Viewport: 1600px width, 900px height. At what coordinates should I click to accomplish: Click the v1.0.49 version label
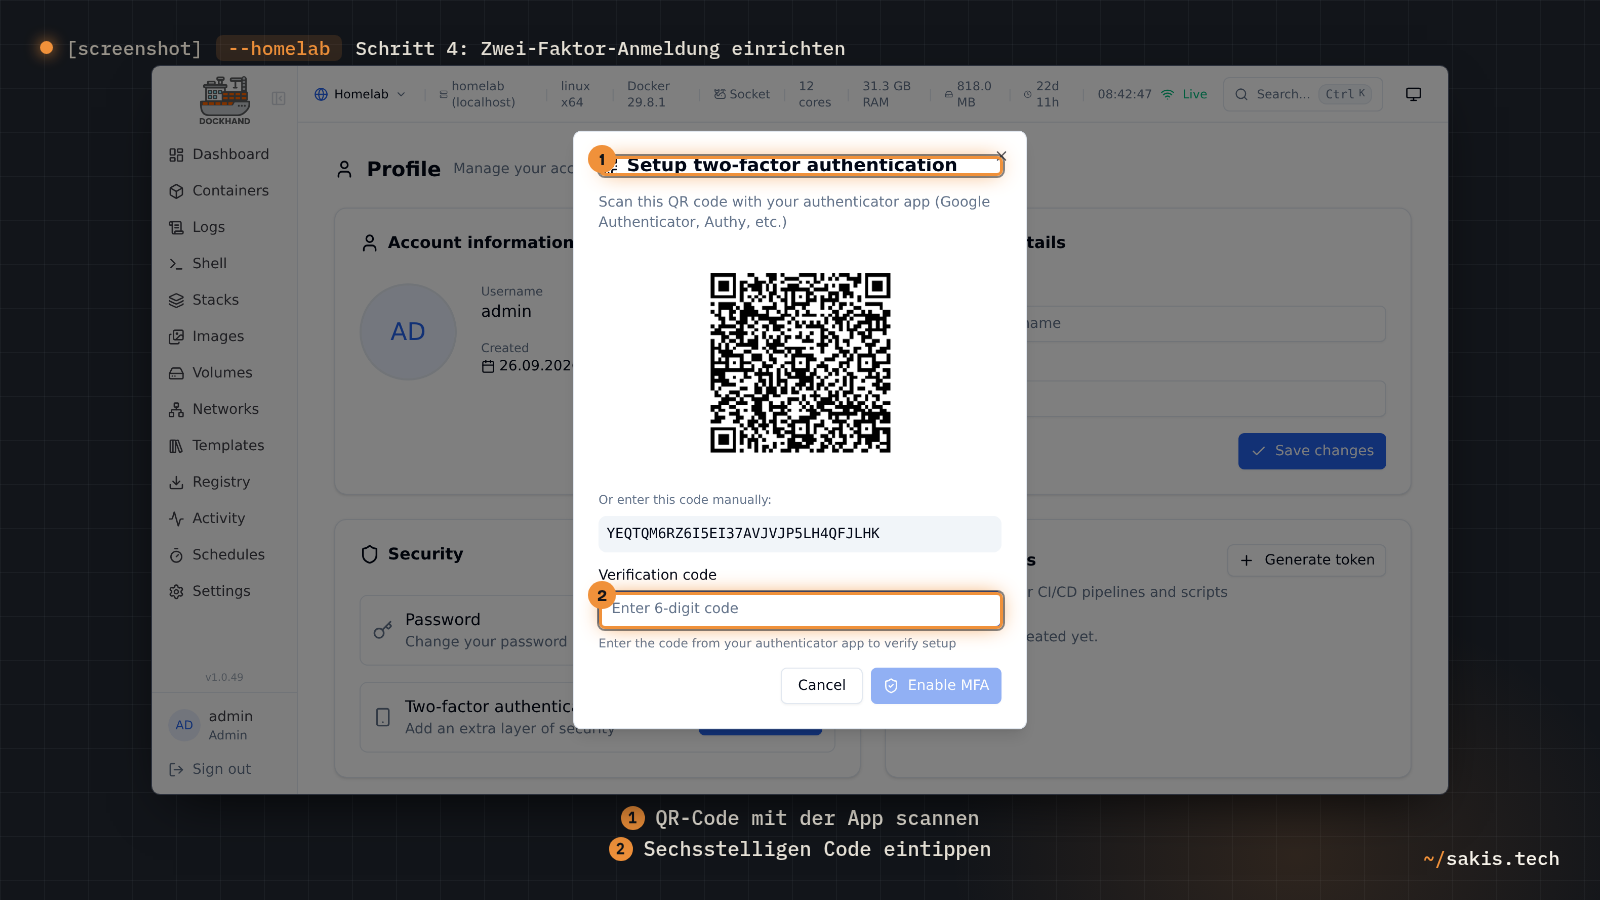point(224,677)
